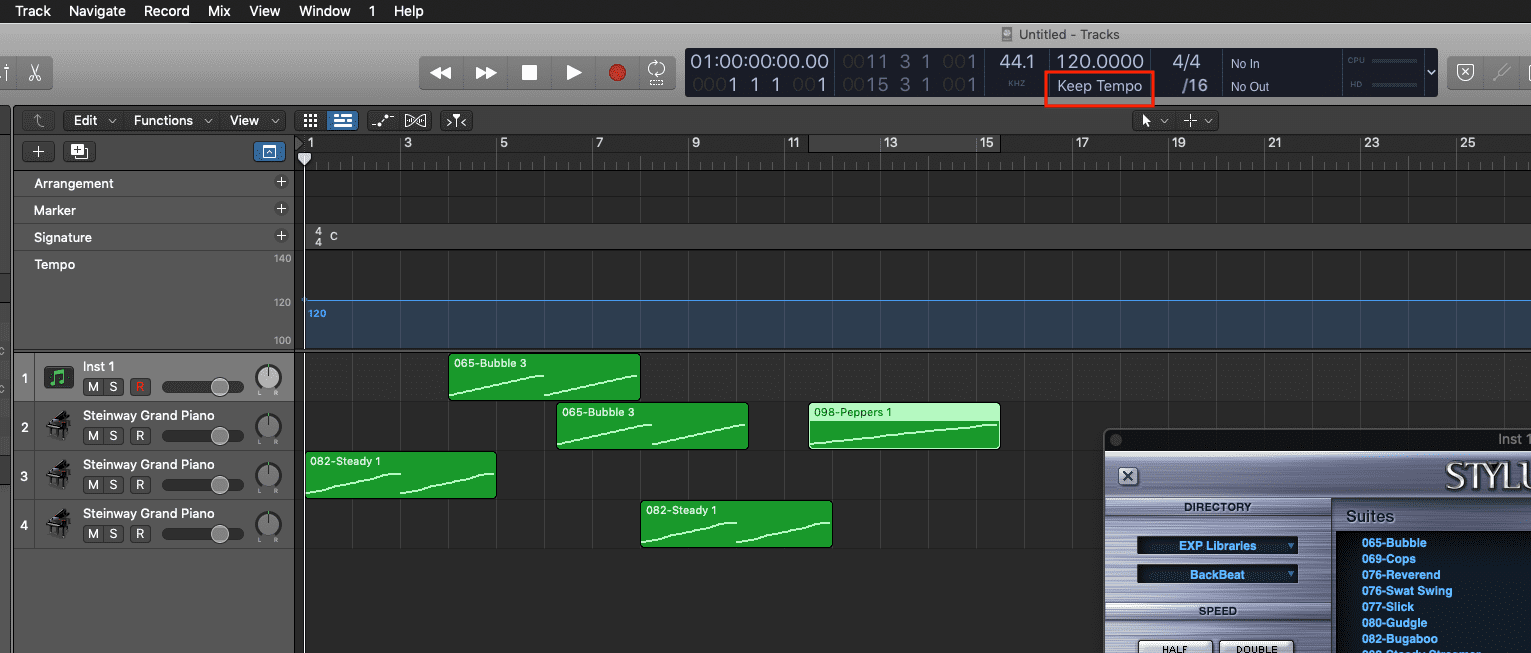This screenshot has height=653, width=1531.
Task: Mute the Inst 1 track
Action: 93,387
